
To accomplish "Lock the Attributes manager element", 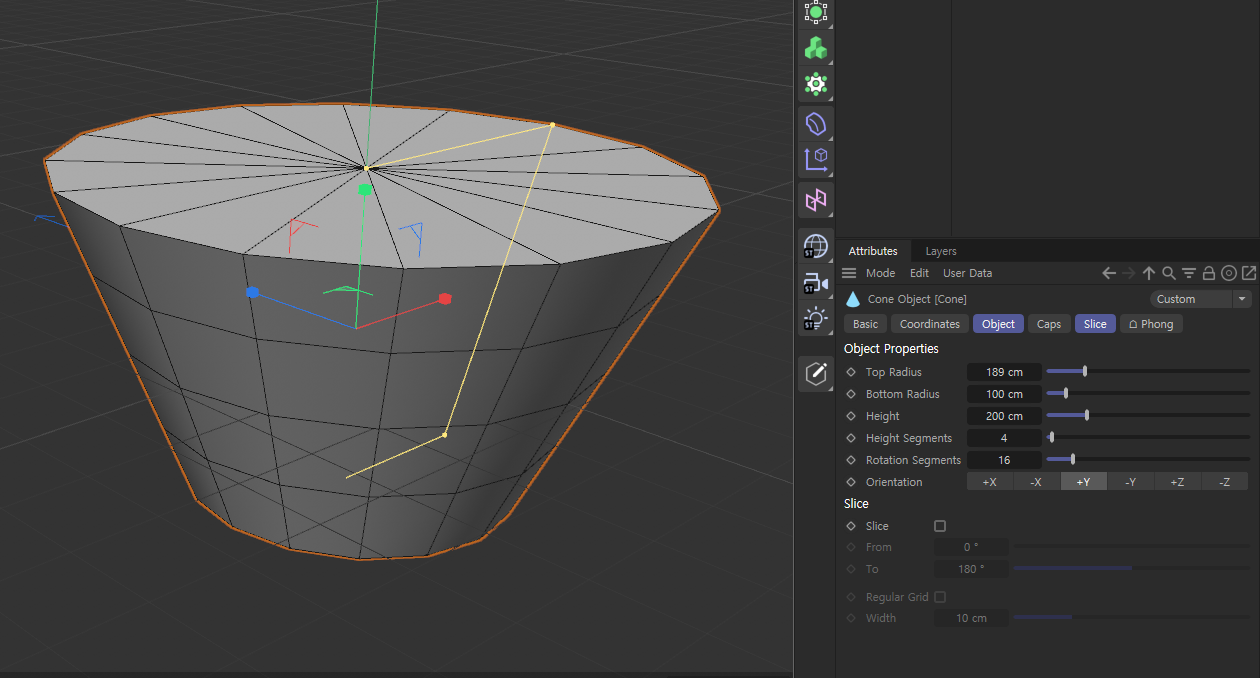I will [1209, 273].
